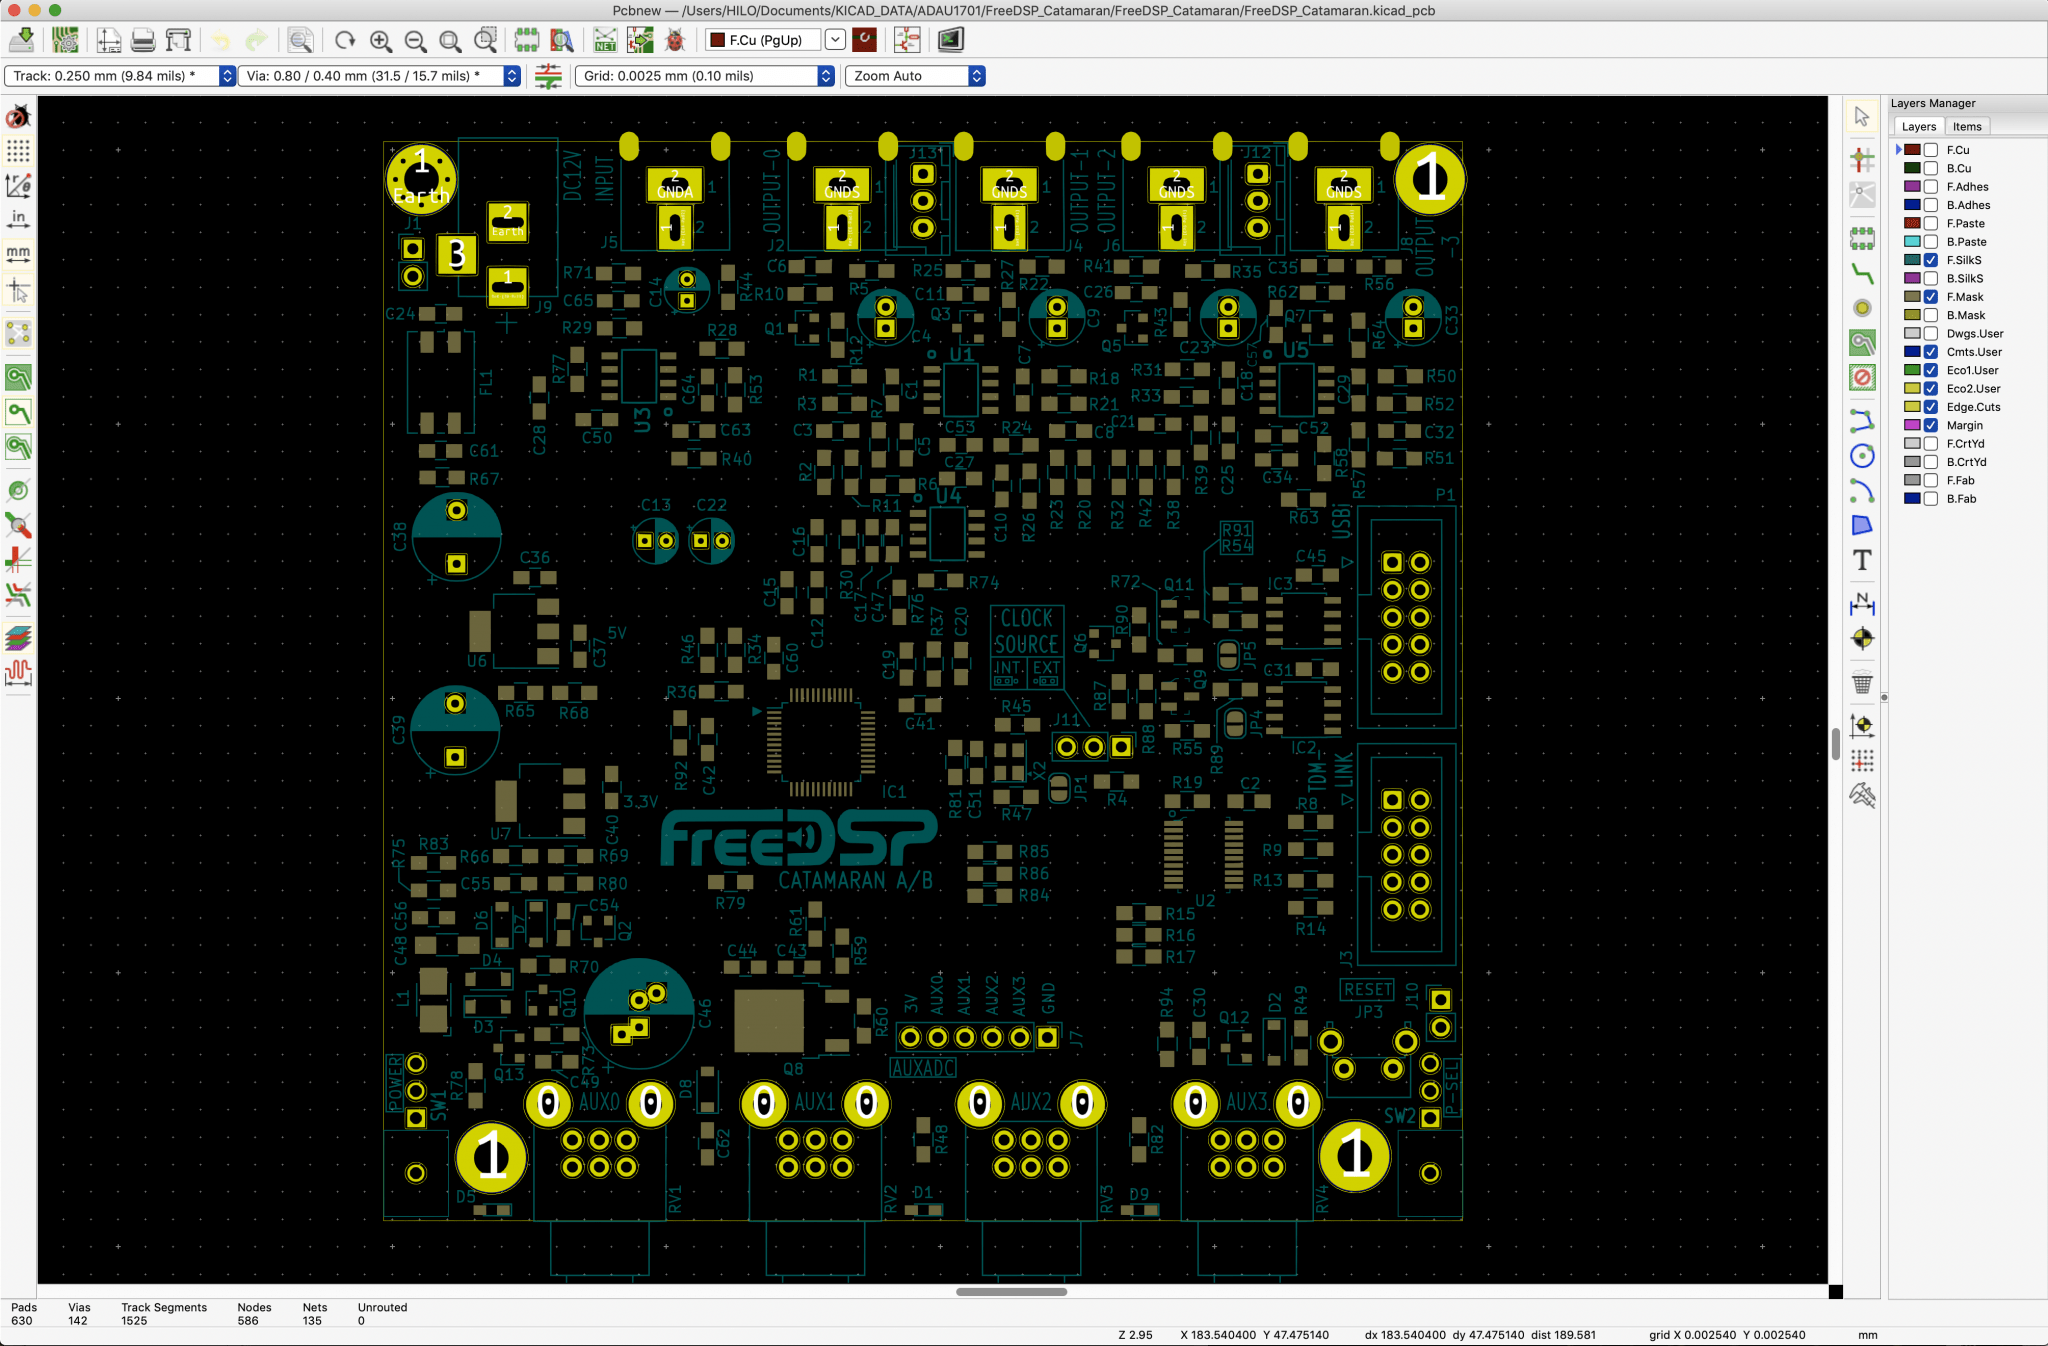
Task: Select the F.Paste layer row
Action: pos(1965,224)
